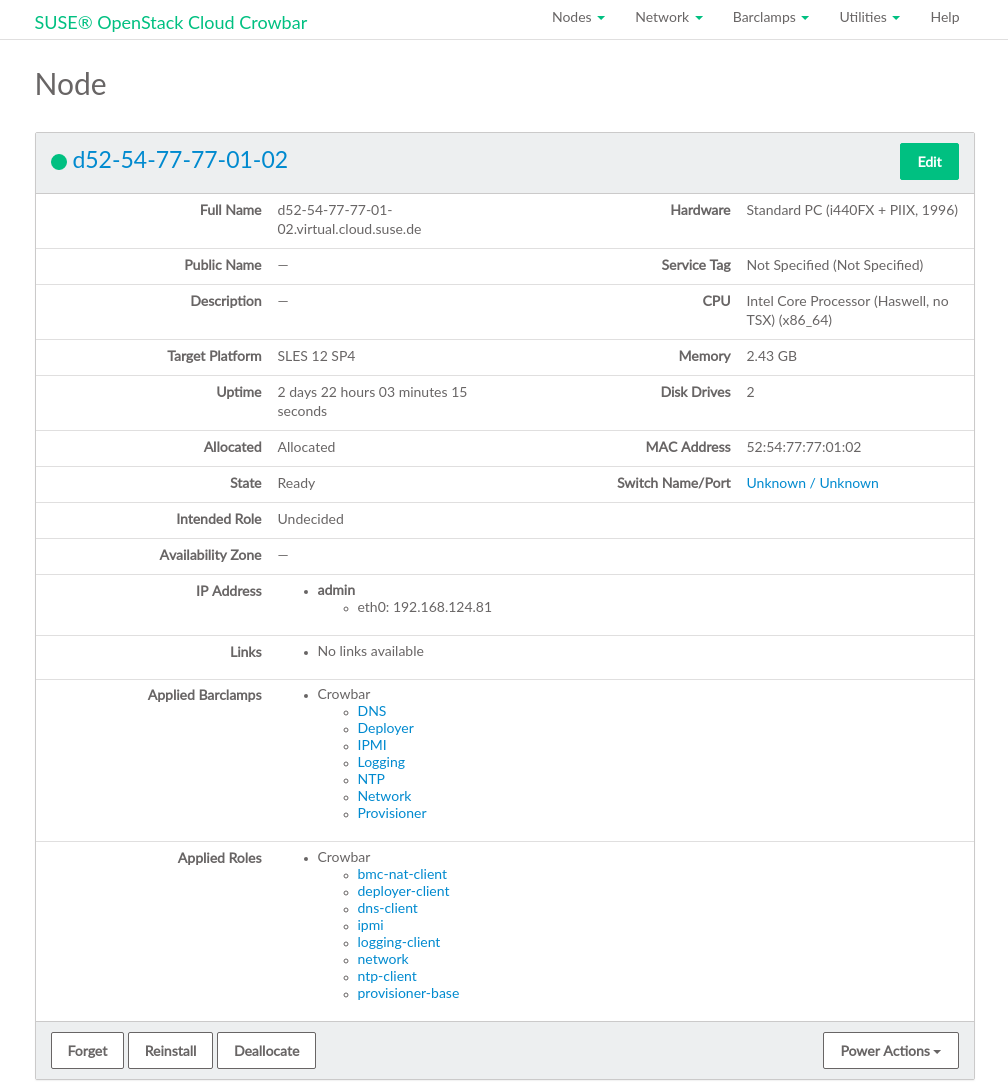Click the Forget button
The width and height of the screenshot is (1008, 1088).
coord(87,1051)
